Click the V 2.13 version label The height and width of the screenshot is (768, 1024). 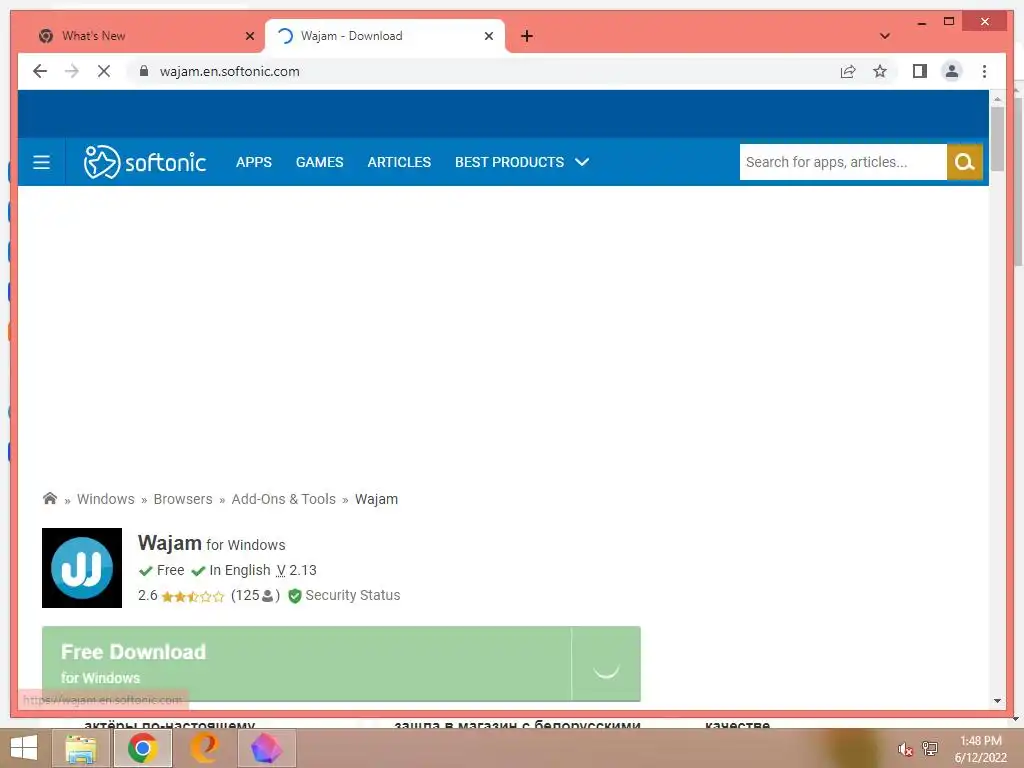pos(296,570)
